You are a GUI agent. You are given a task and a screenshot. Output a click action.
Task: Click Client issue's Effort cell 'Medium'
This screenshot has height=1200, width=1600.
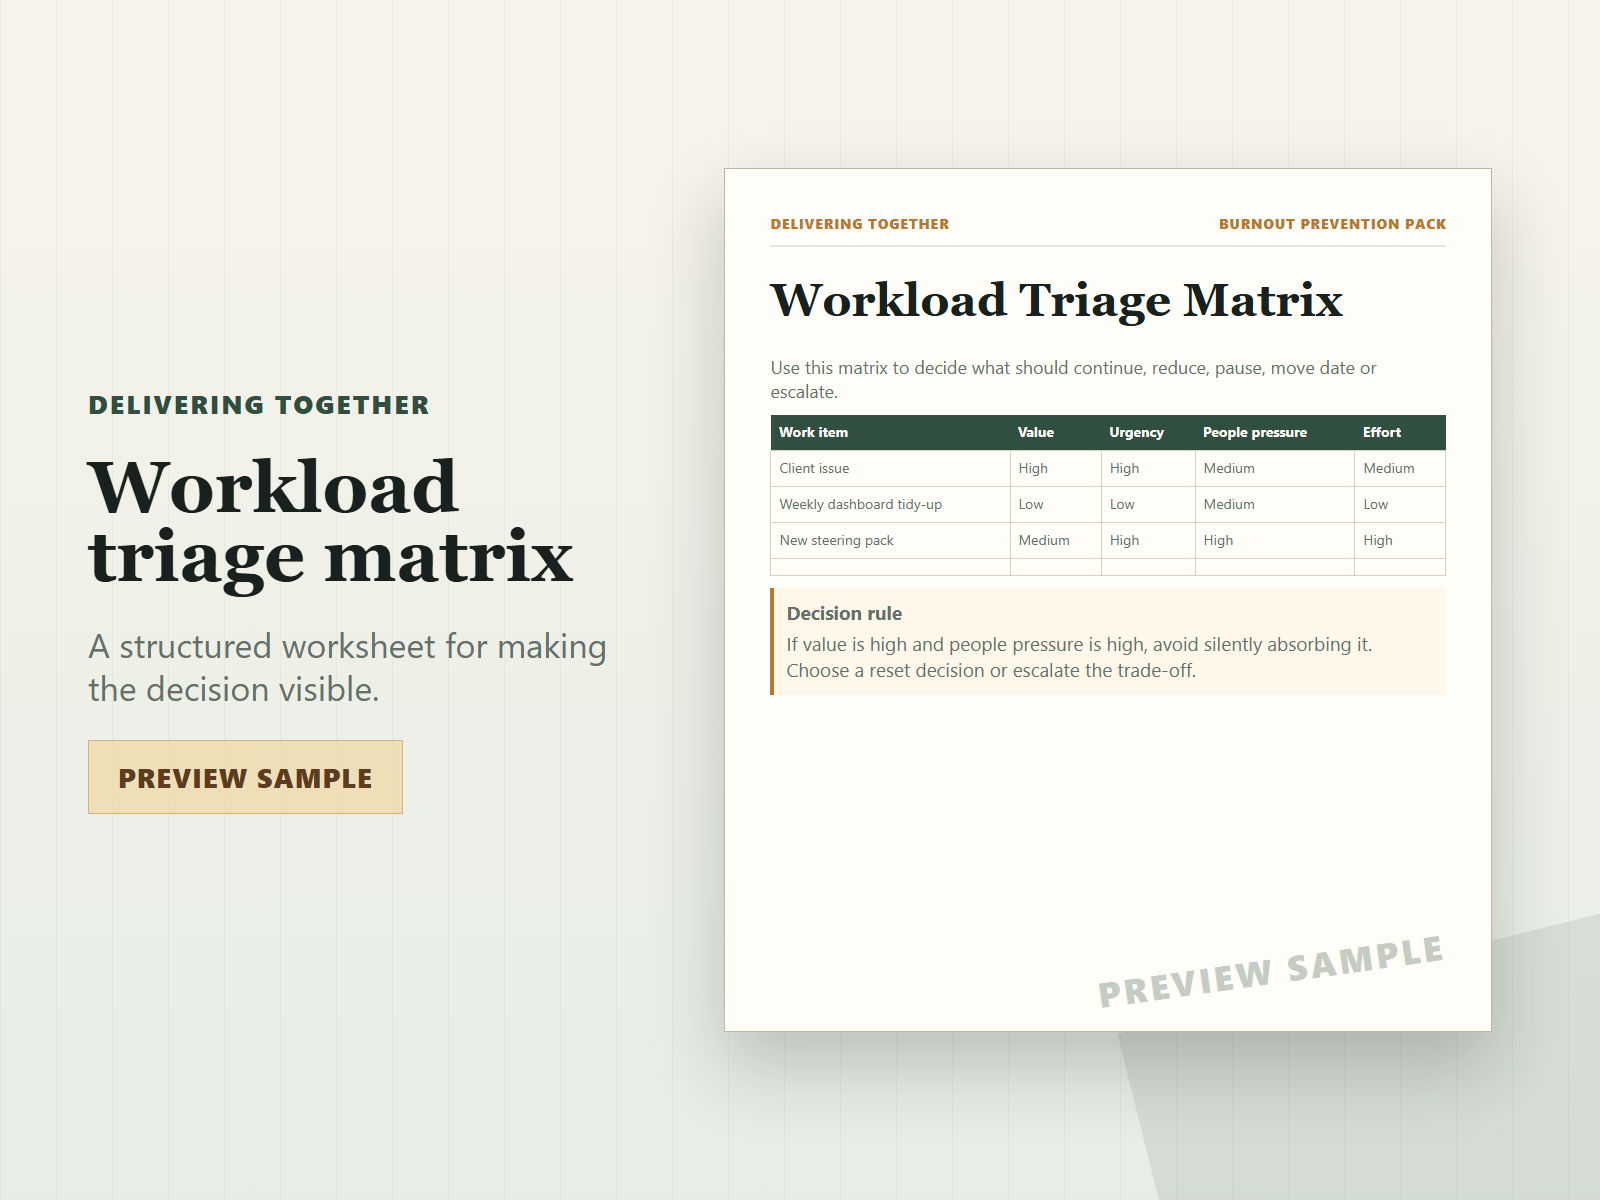(x=1400, y=468)
